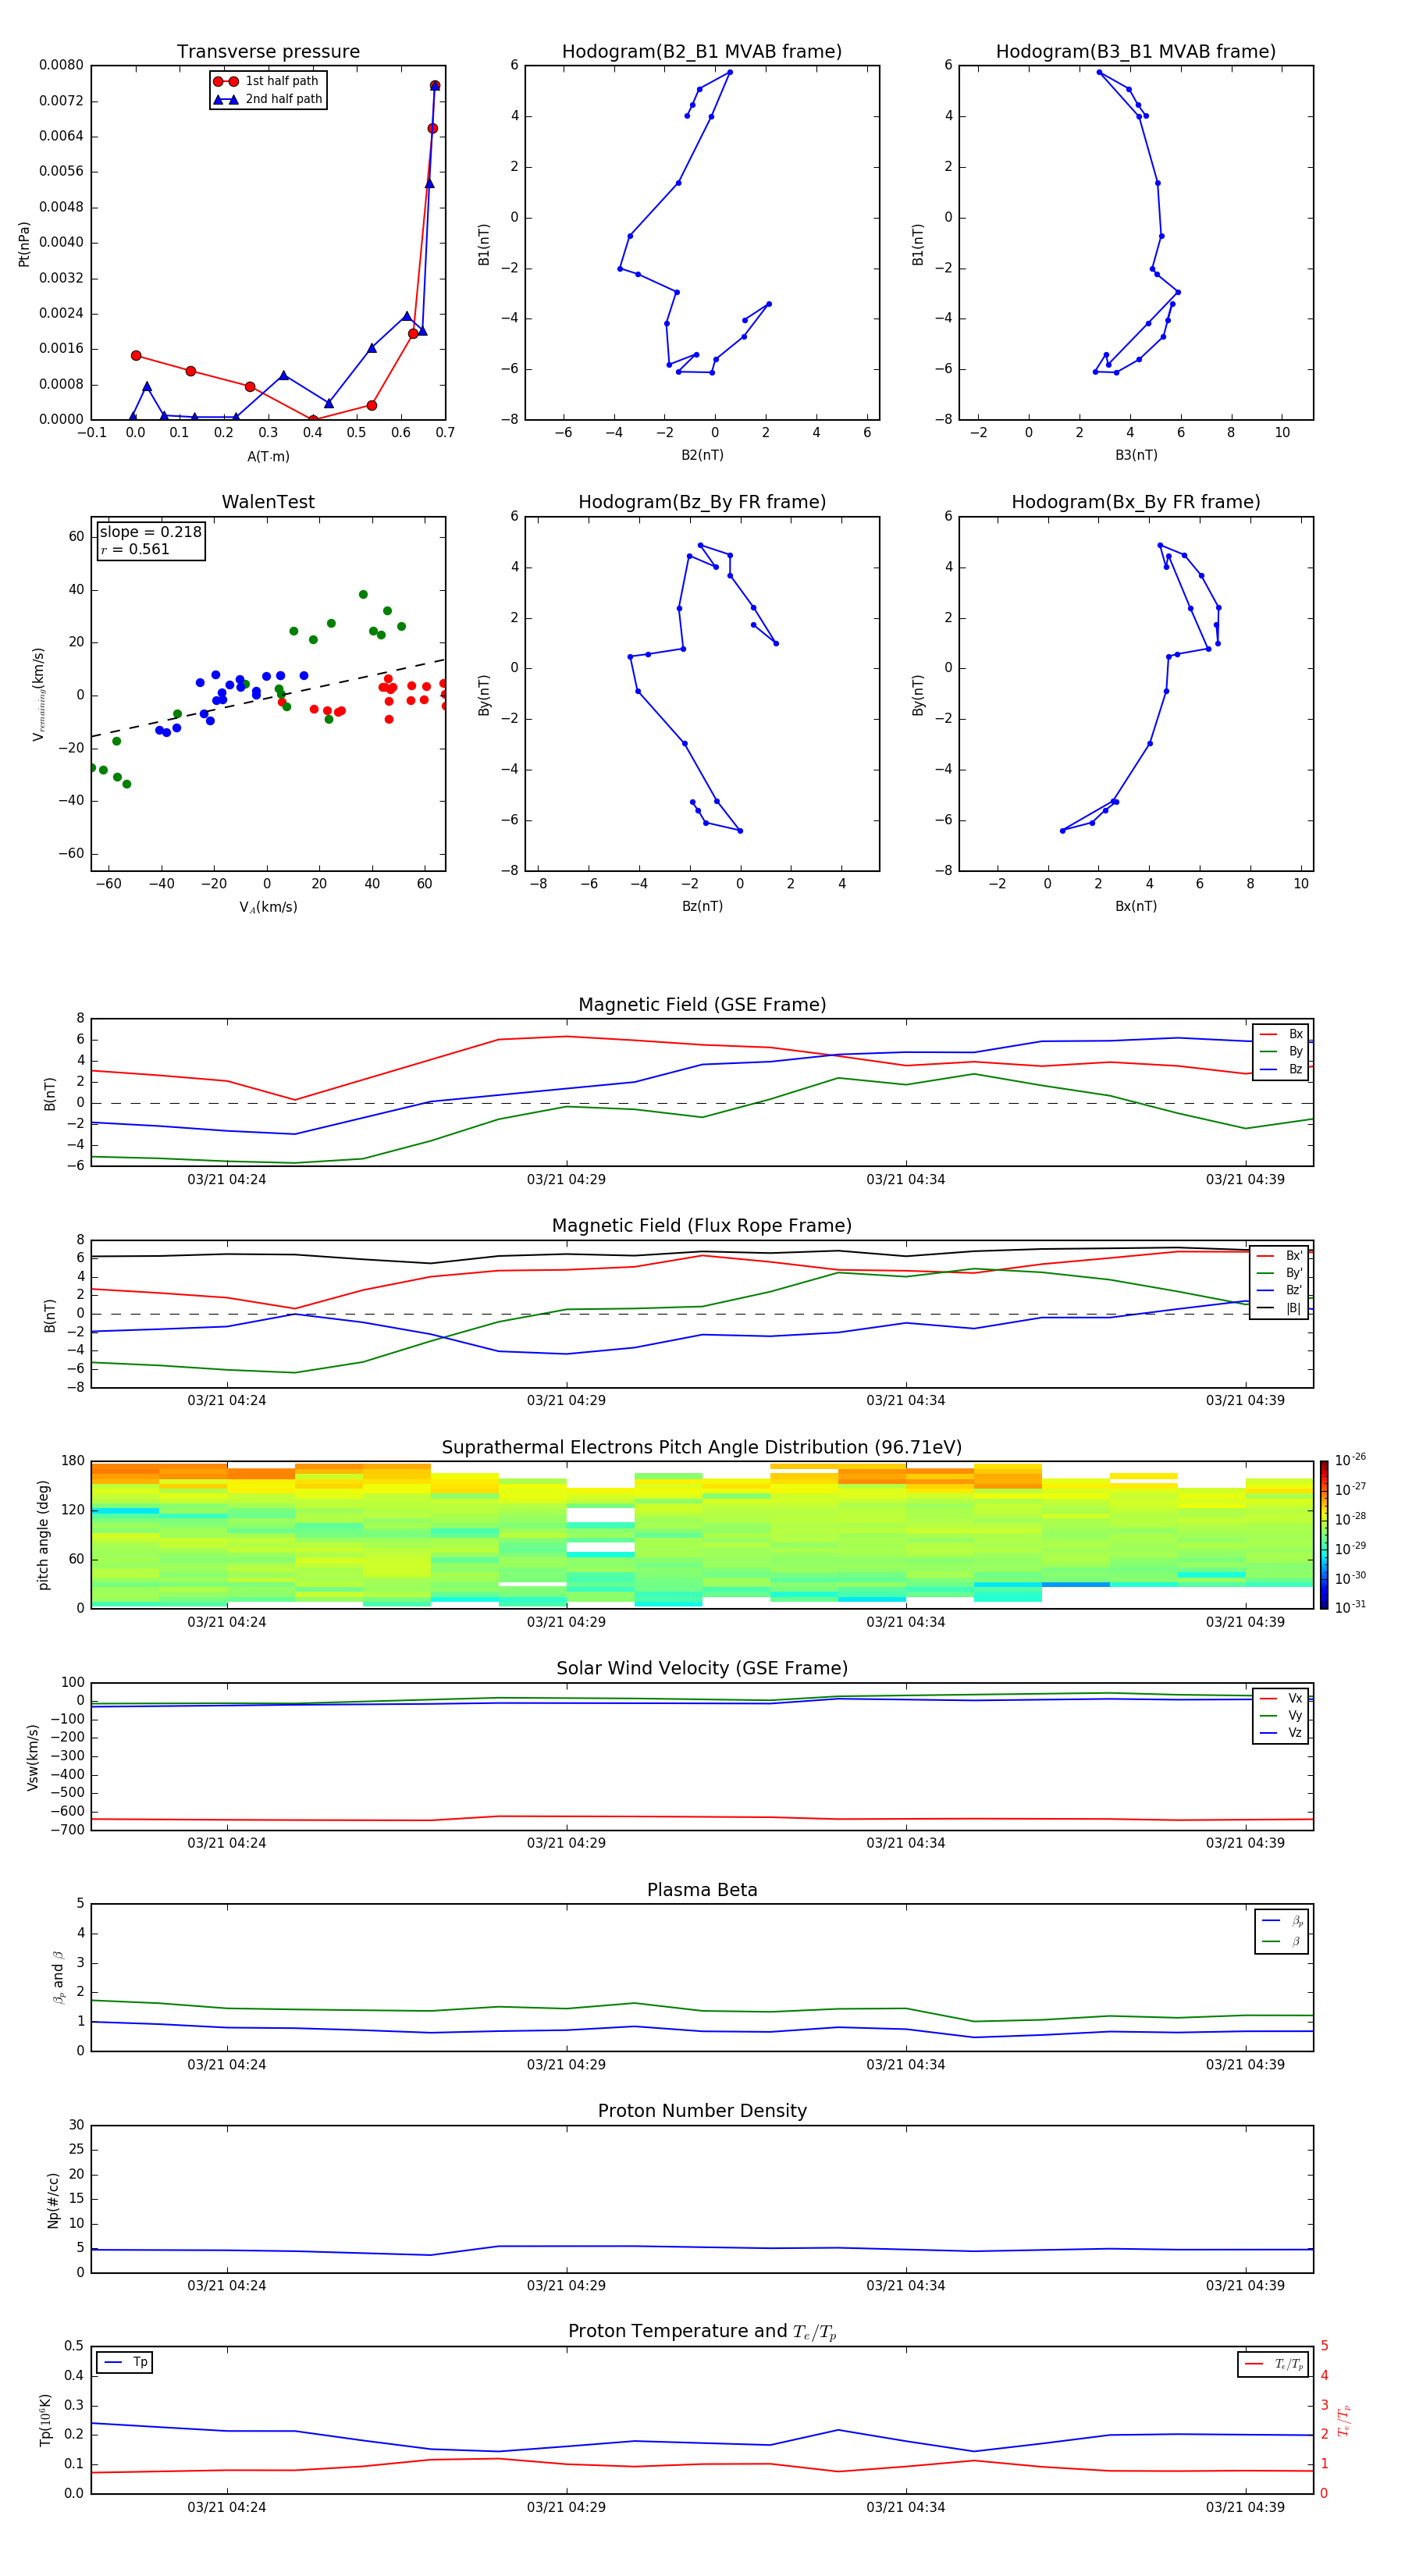Click the "Pt(nPa)" y-axis label
This screenshot has width=1405, height=2576.
(24, 243)
